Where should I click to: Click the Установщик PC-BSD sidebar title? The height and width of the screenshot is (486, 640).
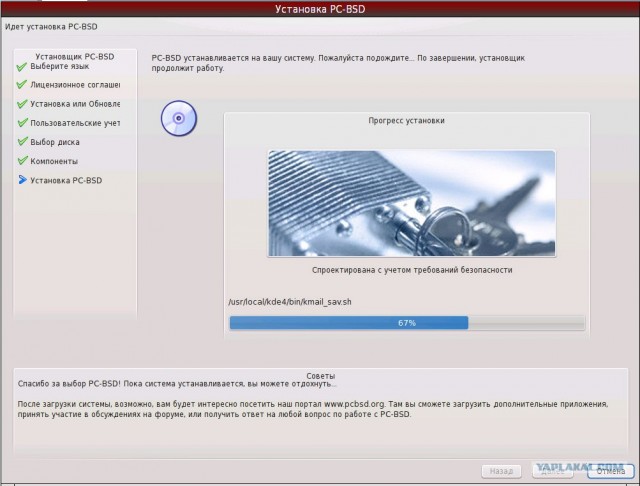[75, 56]
